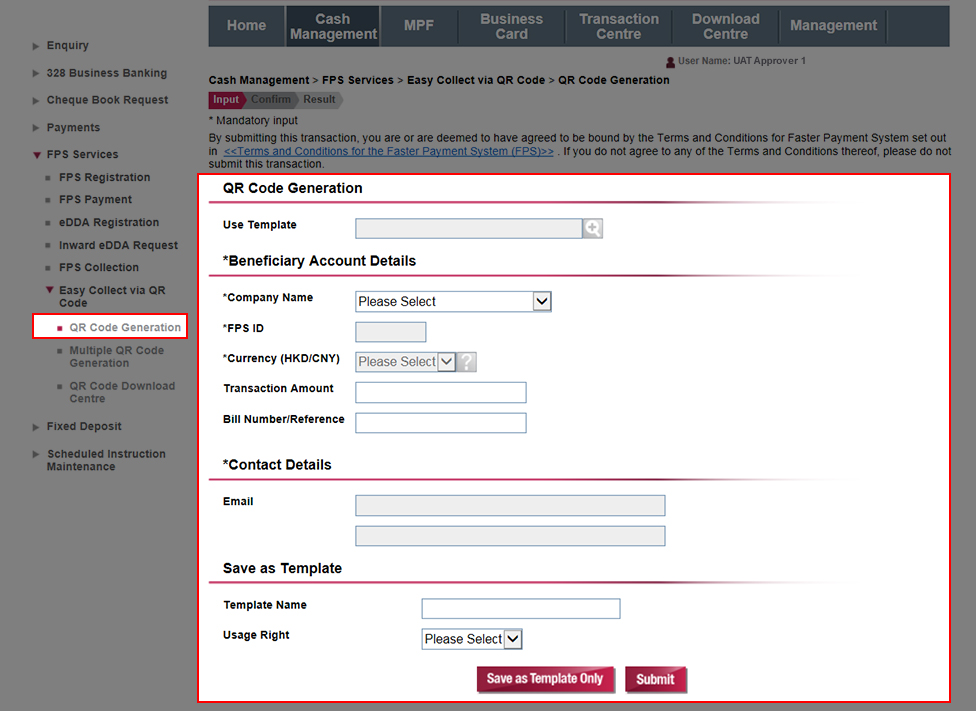976x711 pixels.
Task: Open FPS Terms and Conditions link
Action: pos(388,151)
